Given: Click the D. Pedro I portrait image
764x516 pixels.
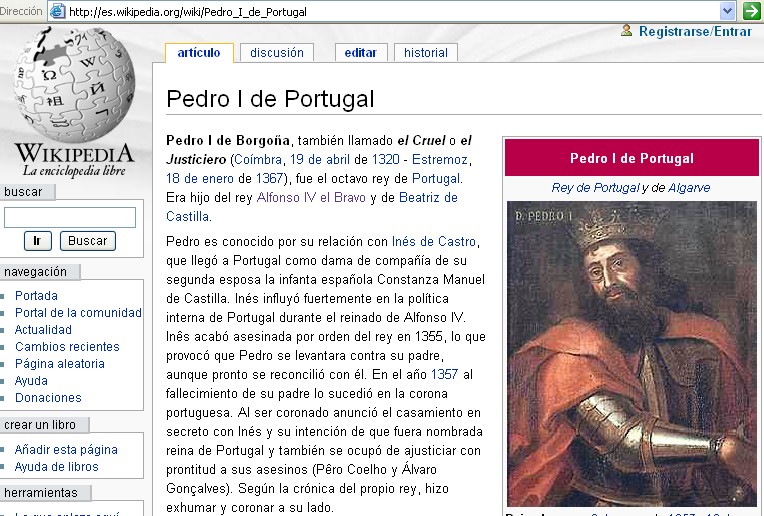Looking at the screenshot, I should click(x=632, y=354).
